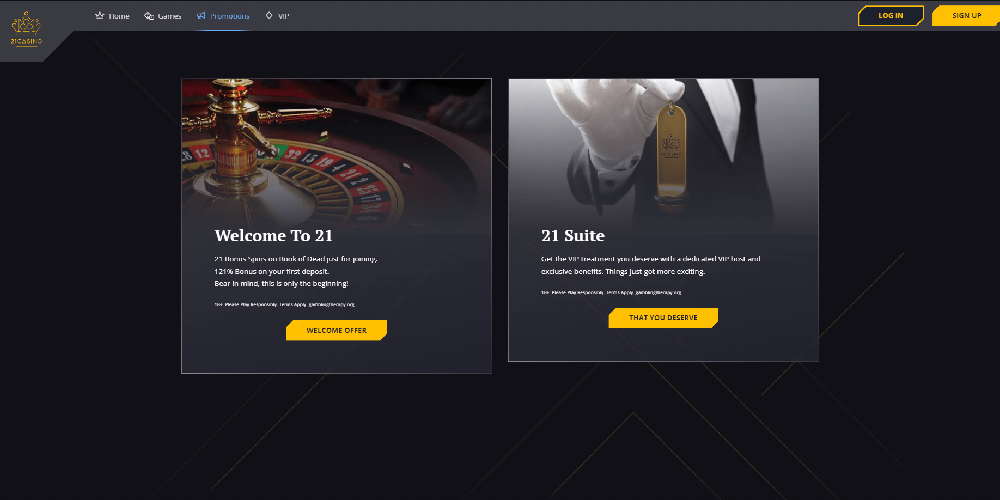Image resolution: width=1000 pixels, height=500 pixels.
Task: Click the WELCOME OFFER button
Action: click(x=336, y=330)
